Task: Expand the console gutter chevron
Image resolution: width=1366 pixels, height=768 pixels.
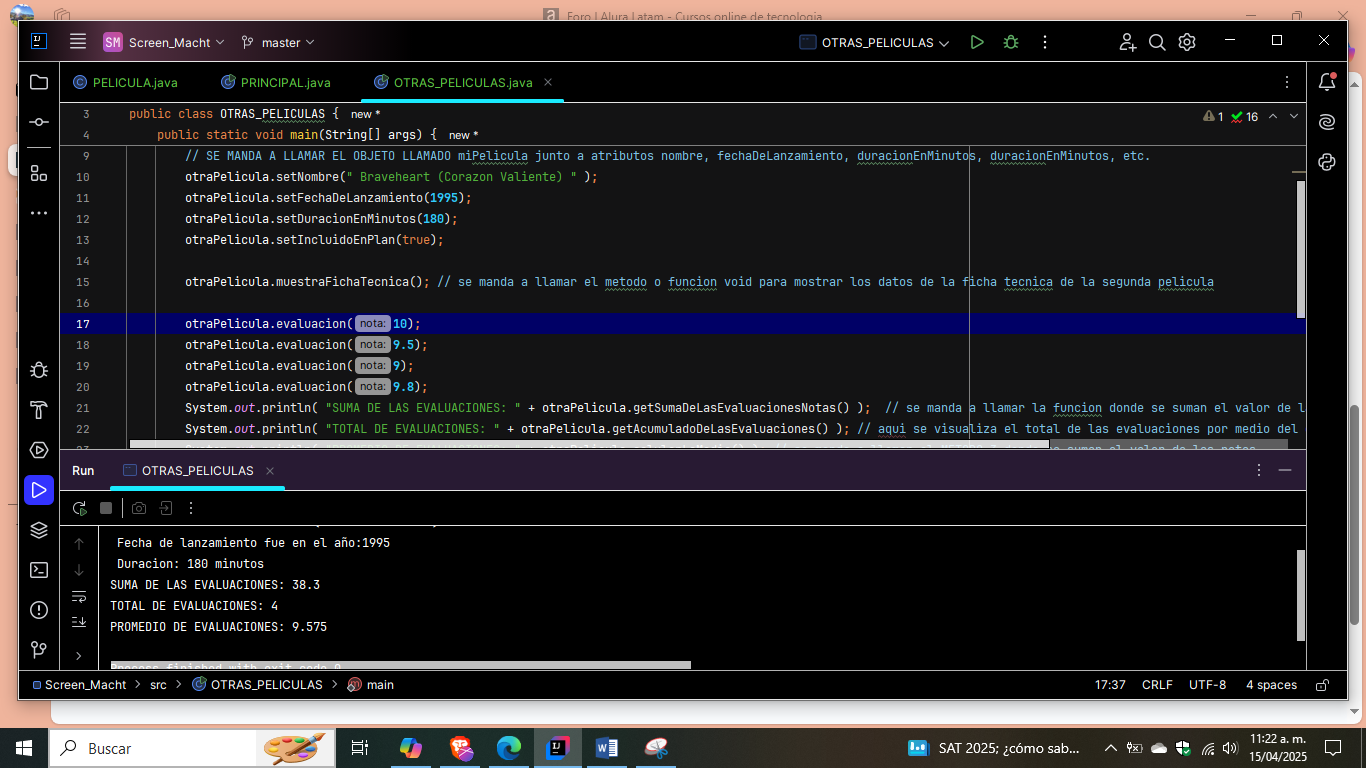Action: [x=79, y=656]
